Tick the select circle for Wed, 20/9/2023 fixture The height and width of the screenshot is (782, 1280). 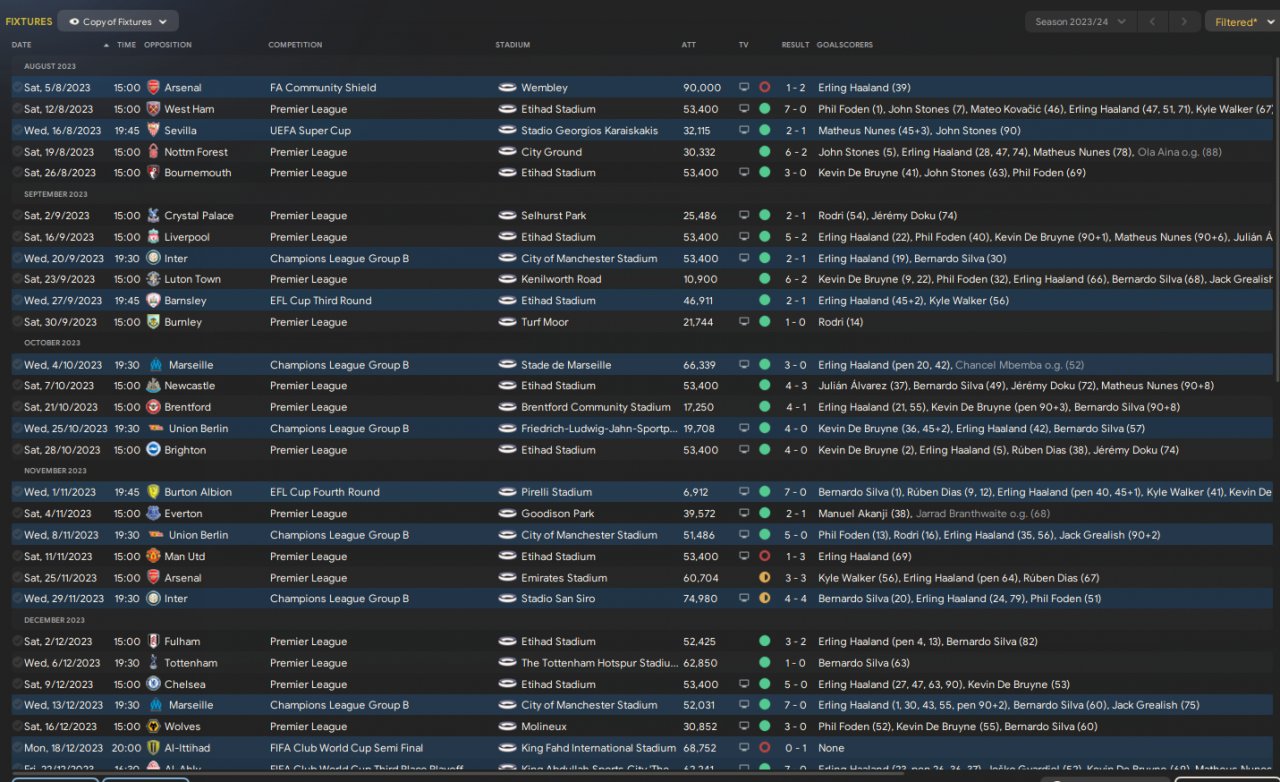pos(17,258)
